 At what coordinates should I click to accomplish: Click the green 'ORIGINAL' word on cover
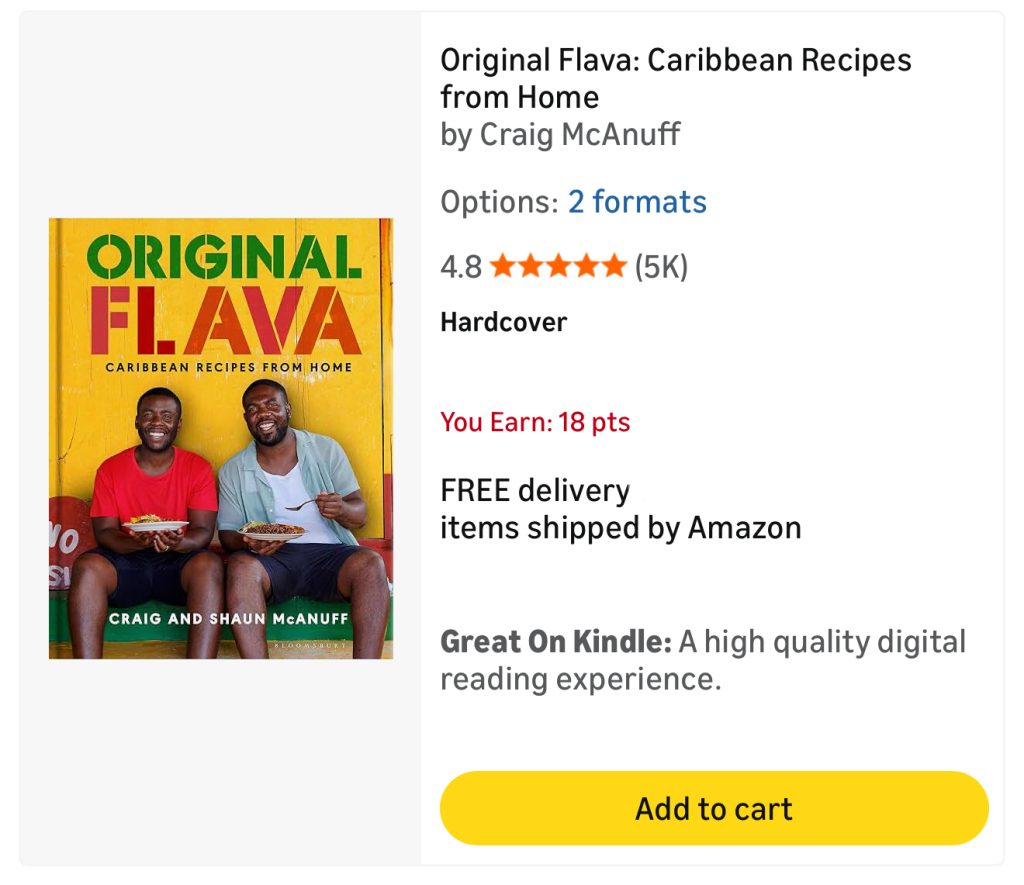coord(223,257)
